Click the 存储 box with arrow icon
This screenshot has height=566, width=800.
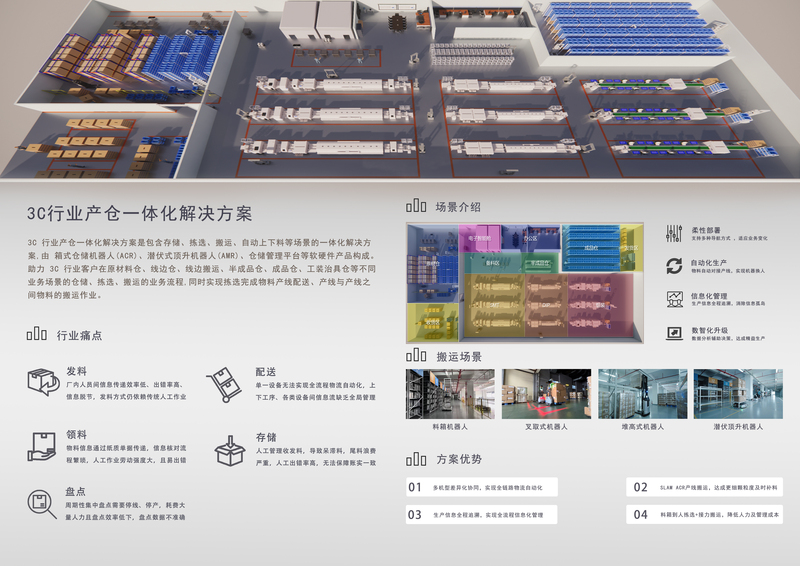coord(229,447)
